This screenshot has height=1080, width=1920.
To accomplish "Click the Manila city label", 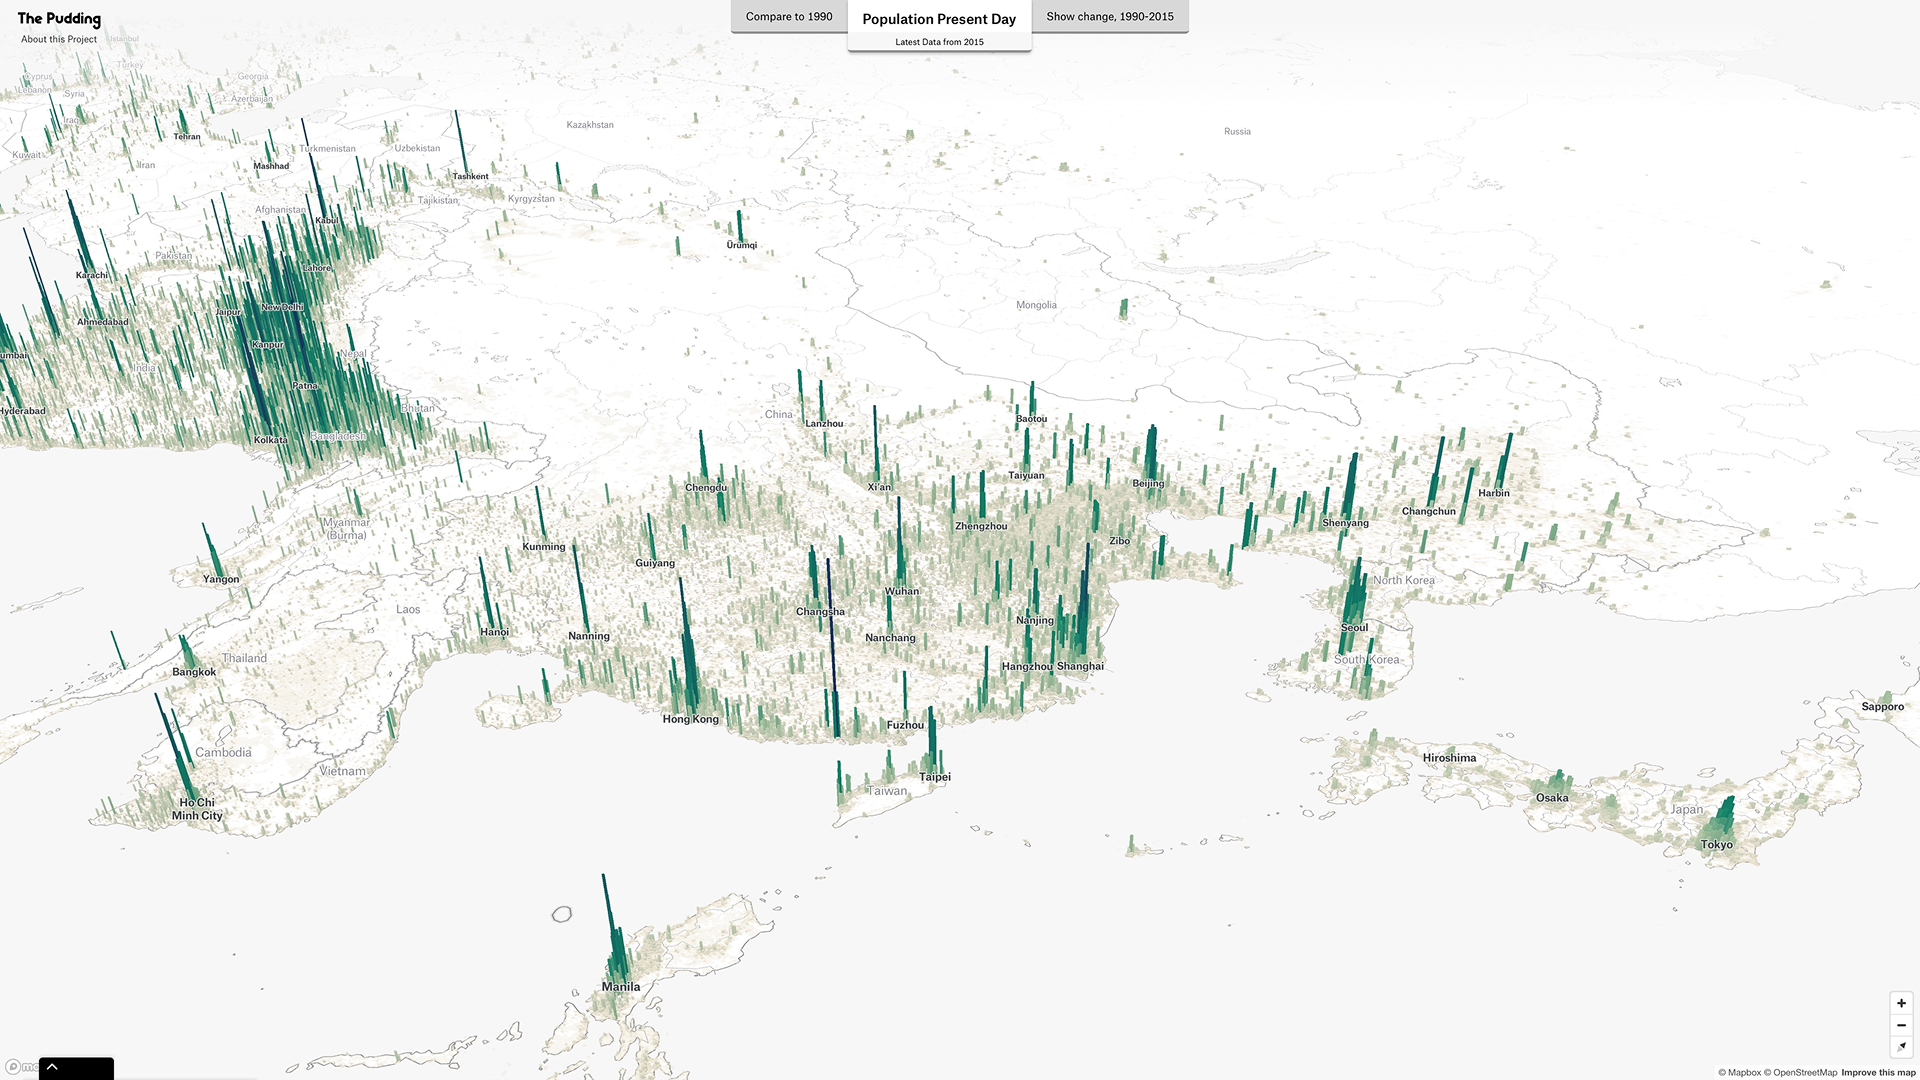I will (621, 987).
